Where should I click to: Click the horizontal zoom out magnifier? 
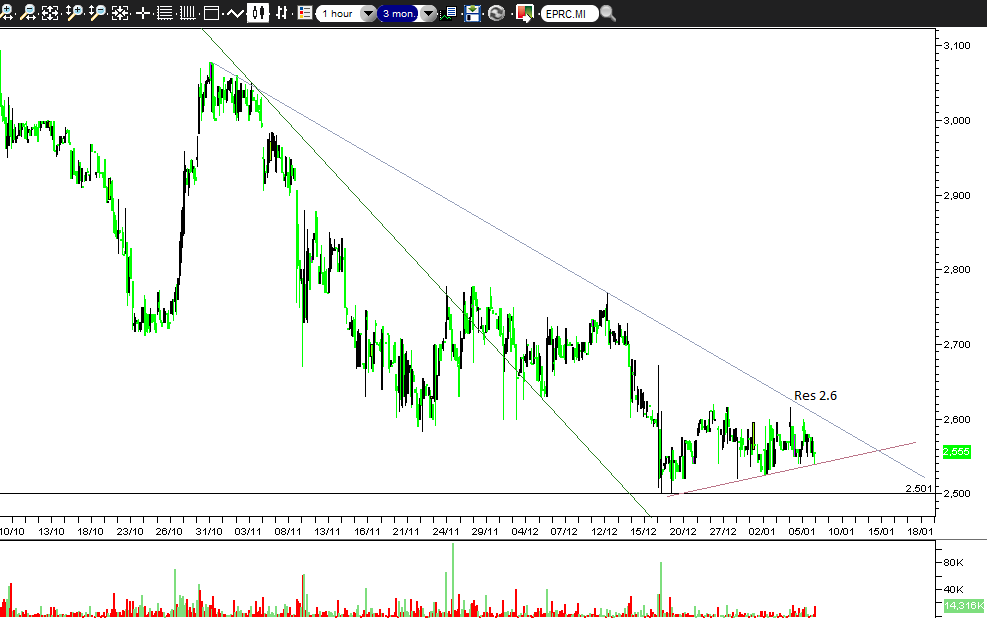click(x=28, y=13)
